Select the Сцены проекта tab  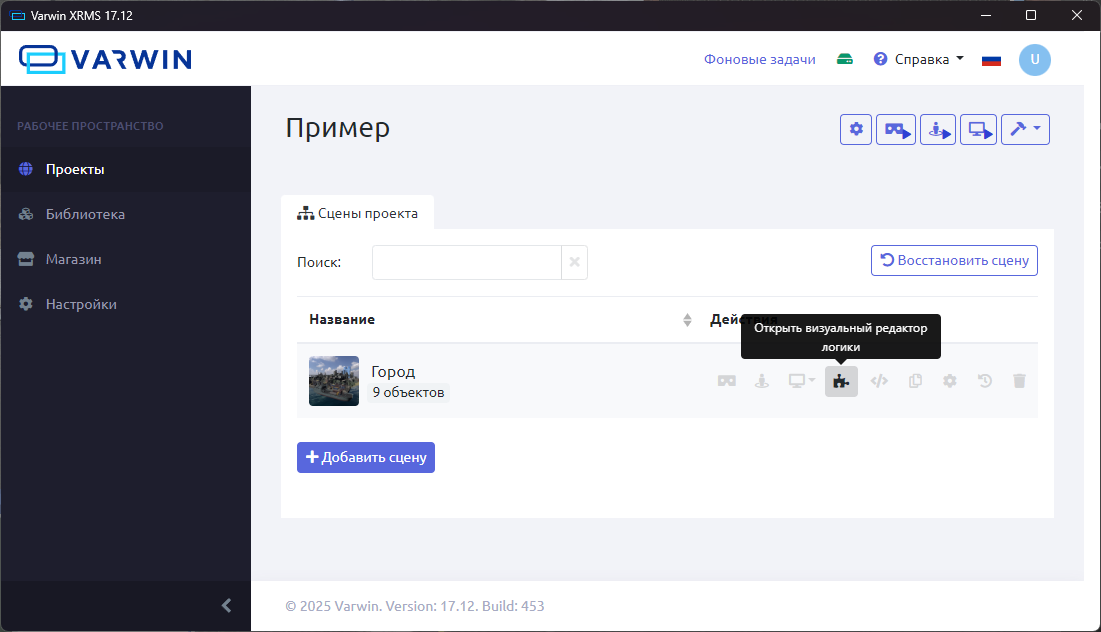[x=358, y=213]
